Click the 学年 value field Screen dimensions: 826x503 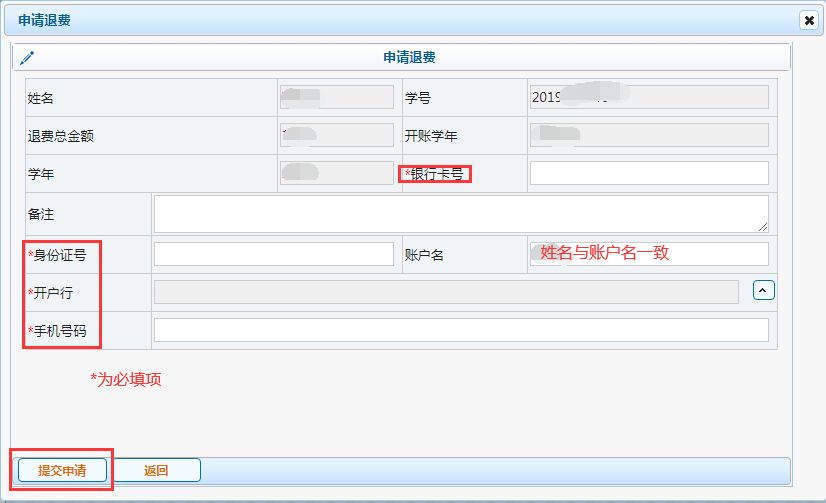pyautogui.click(x=337, y=173)
